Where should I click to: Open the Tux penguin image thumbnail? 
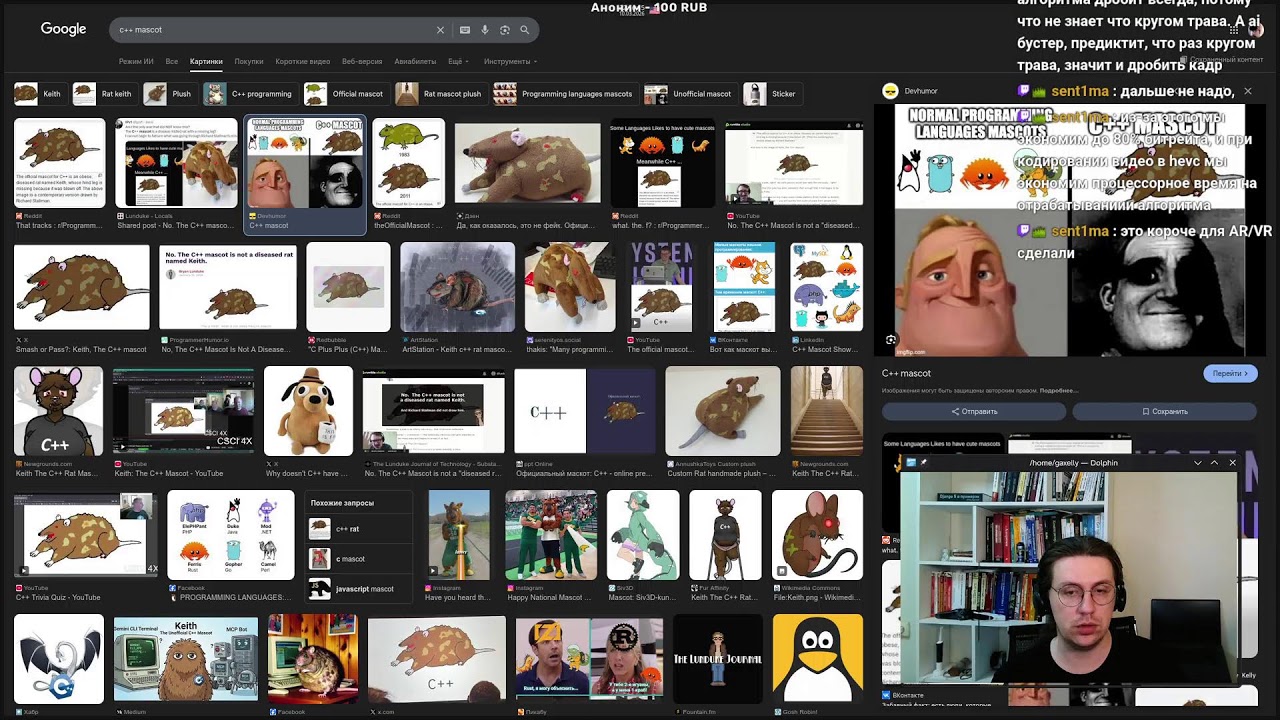[817, 658]
